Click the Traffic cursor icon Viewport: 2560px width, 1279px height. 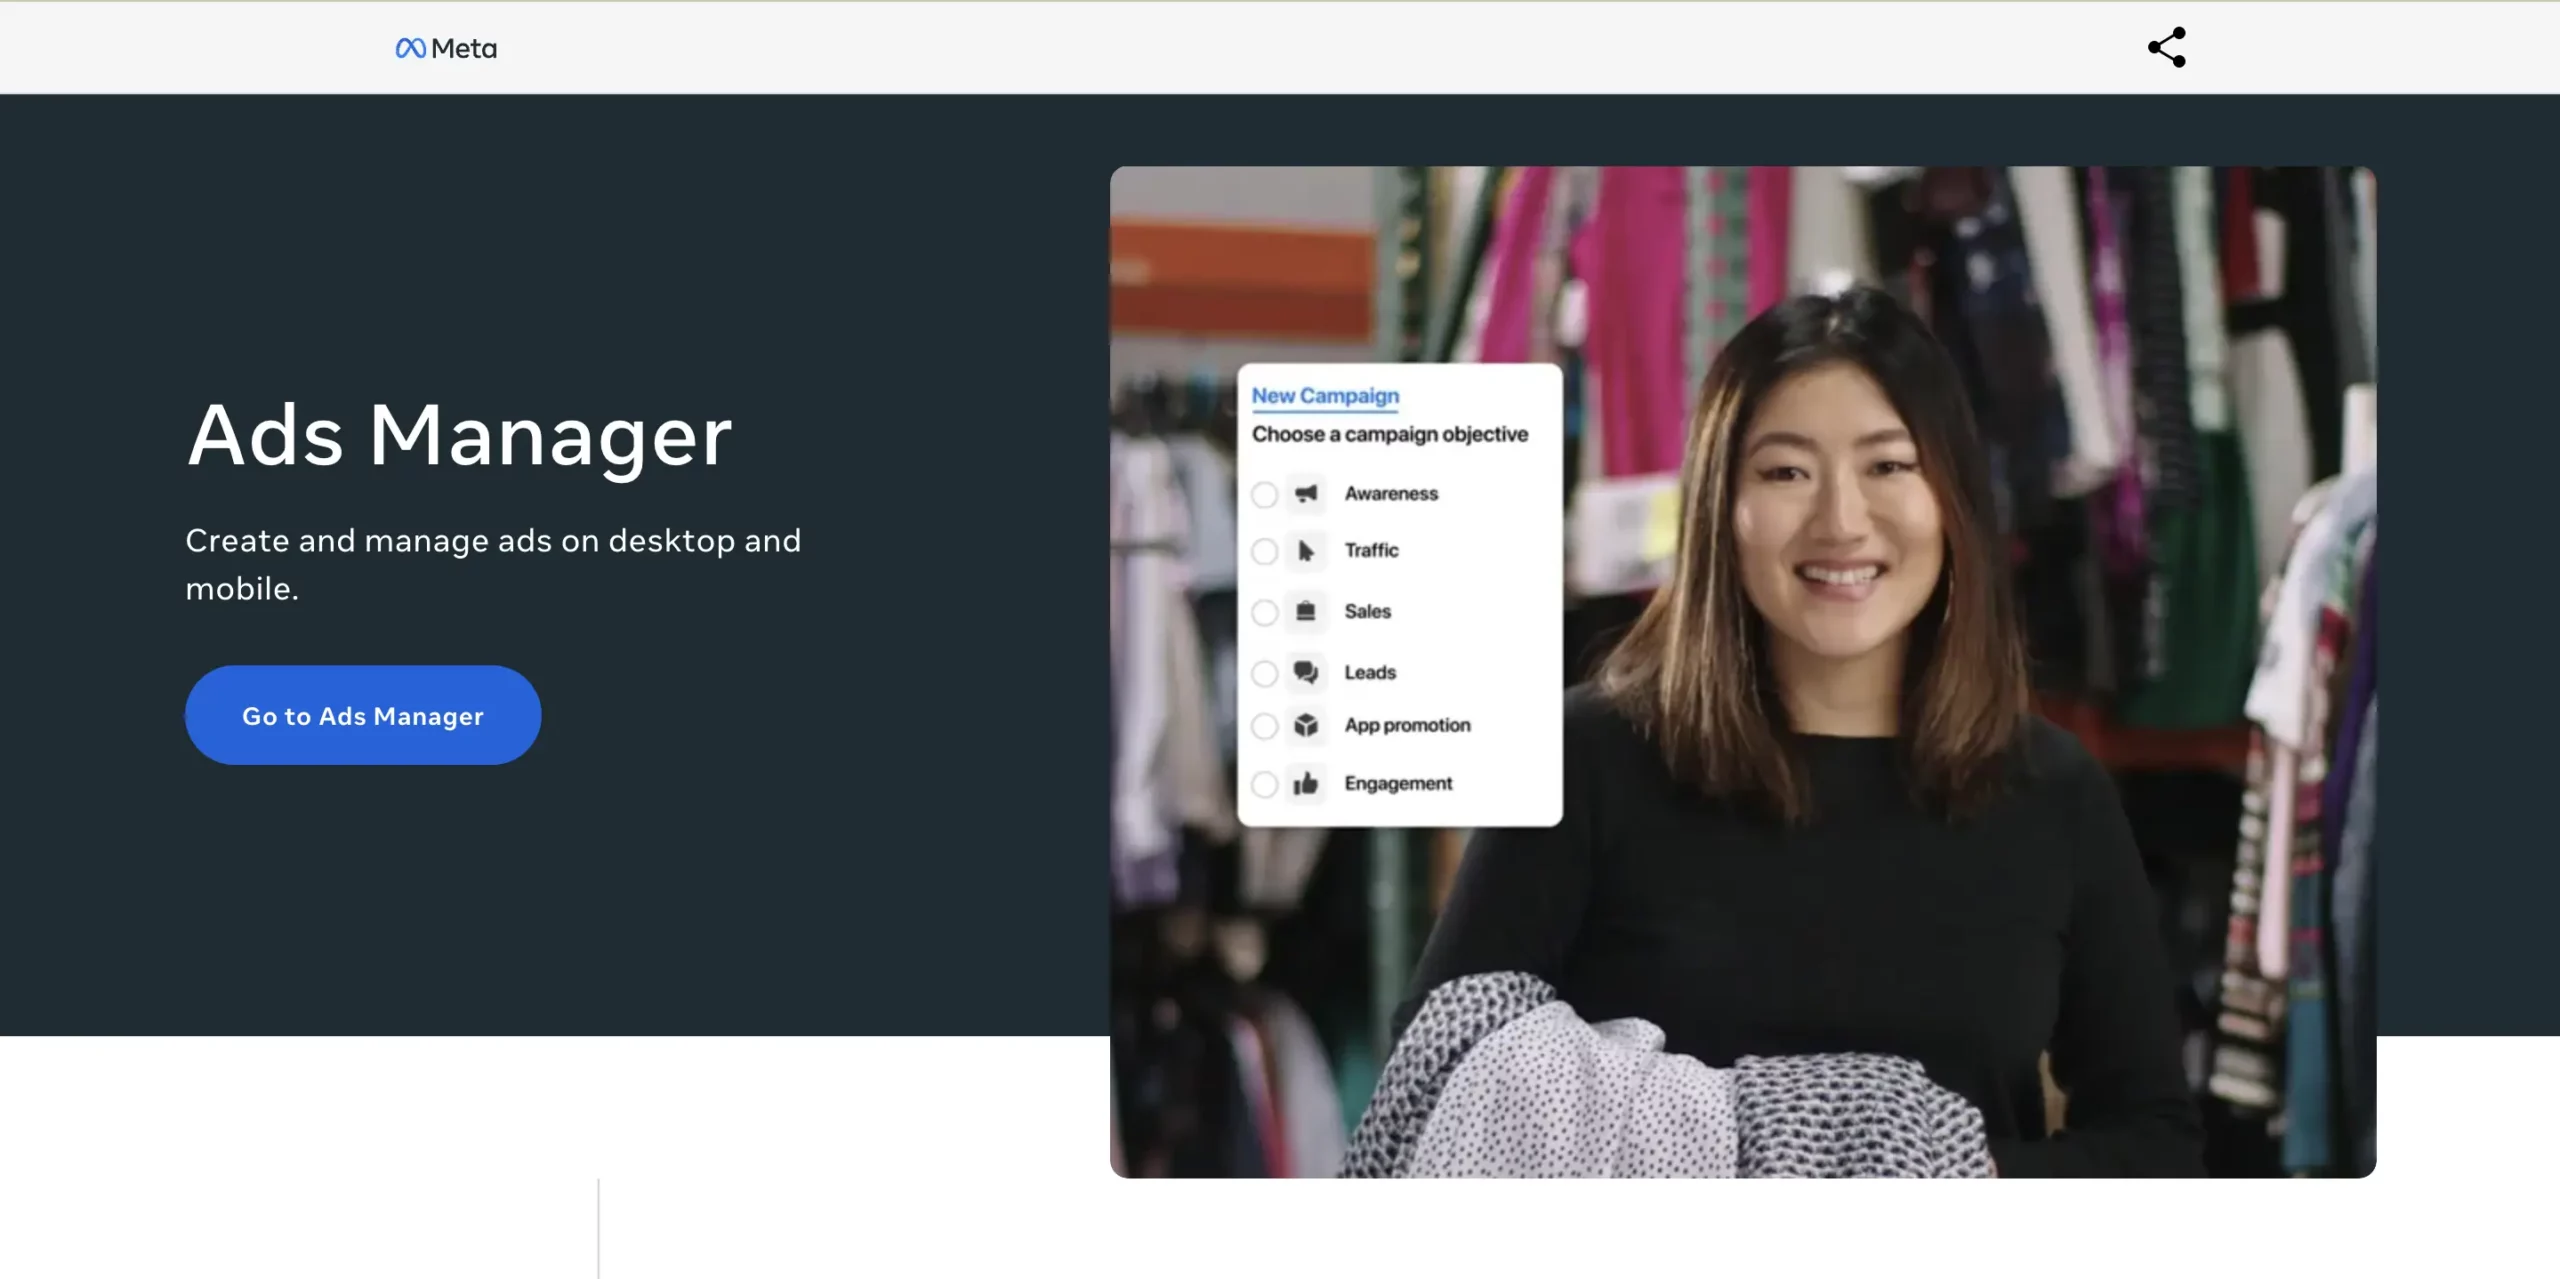click(1306, 551)
